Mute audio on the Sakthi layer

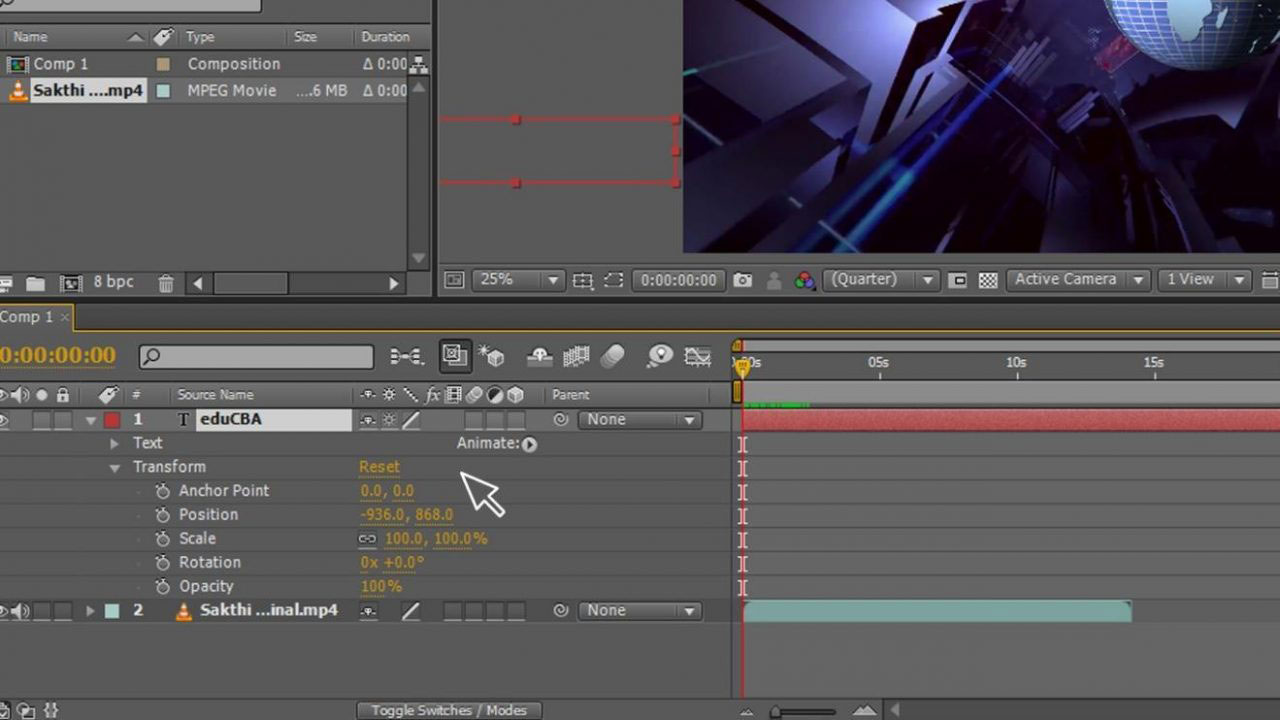(x=19, y=610)
